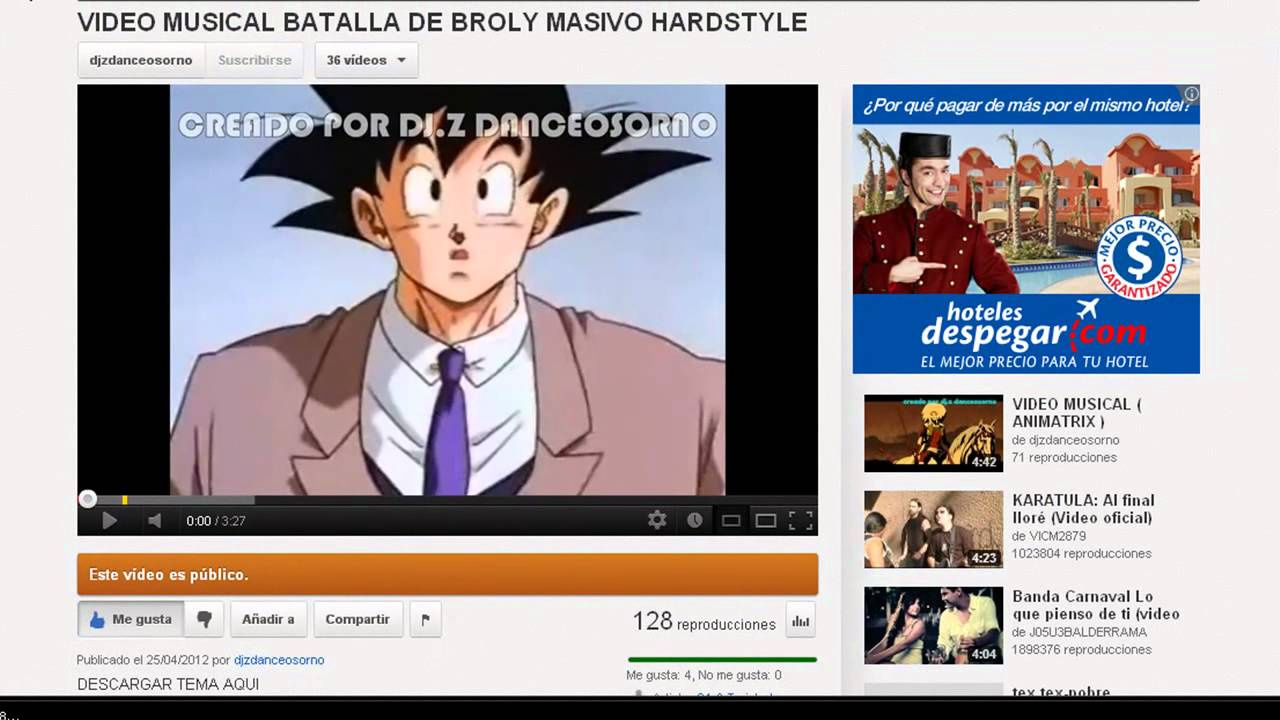Open the VIDEO MUSICAL ( ANIMATRIX ) thumbnail
The height and width of the screenshot is (720, 1280).
[x=933, y=433]
